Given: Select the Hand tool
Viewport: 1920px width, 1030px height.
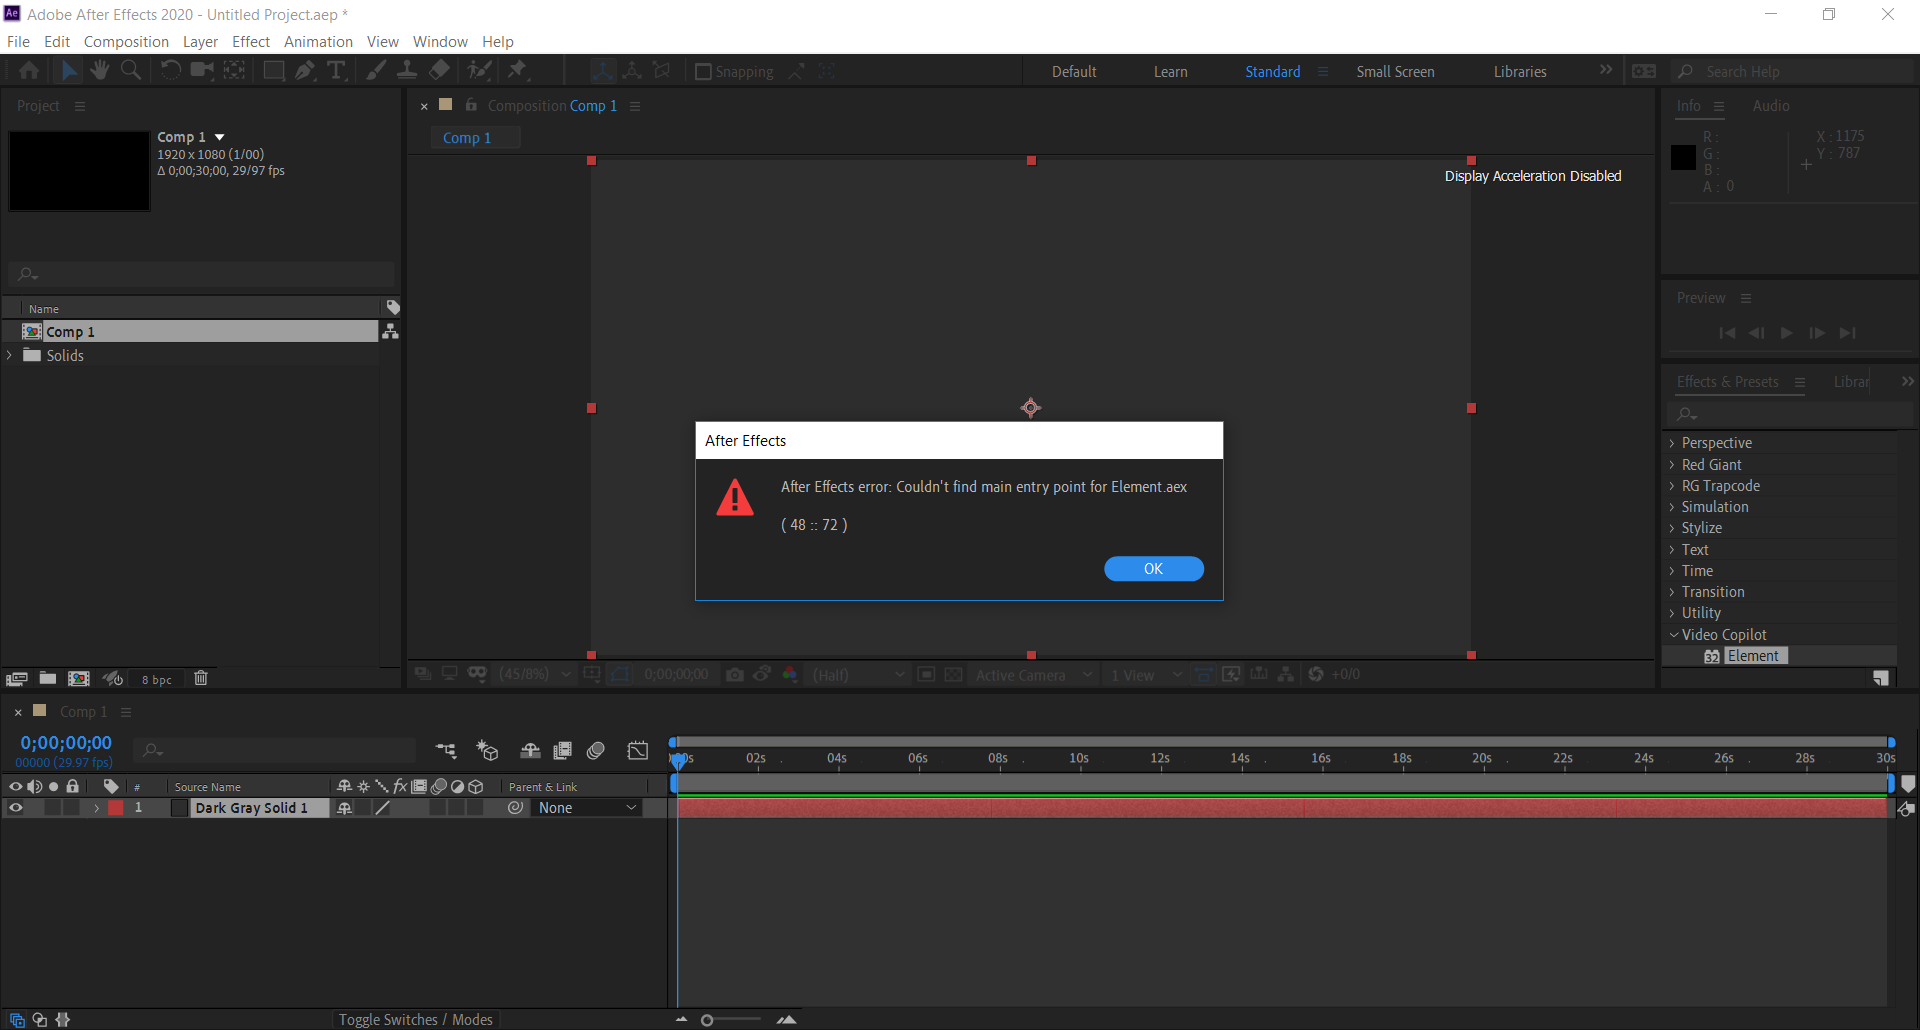Looking at the screenshot, I should tap(99, 70).
